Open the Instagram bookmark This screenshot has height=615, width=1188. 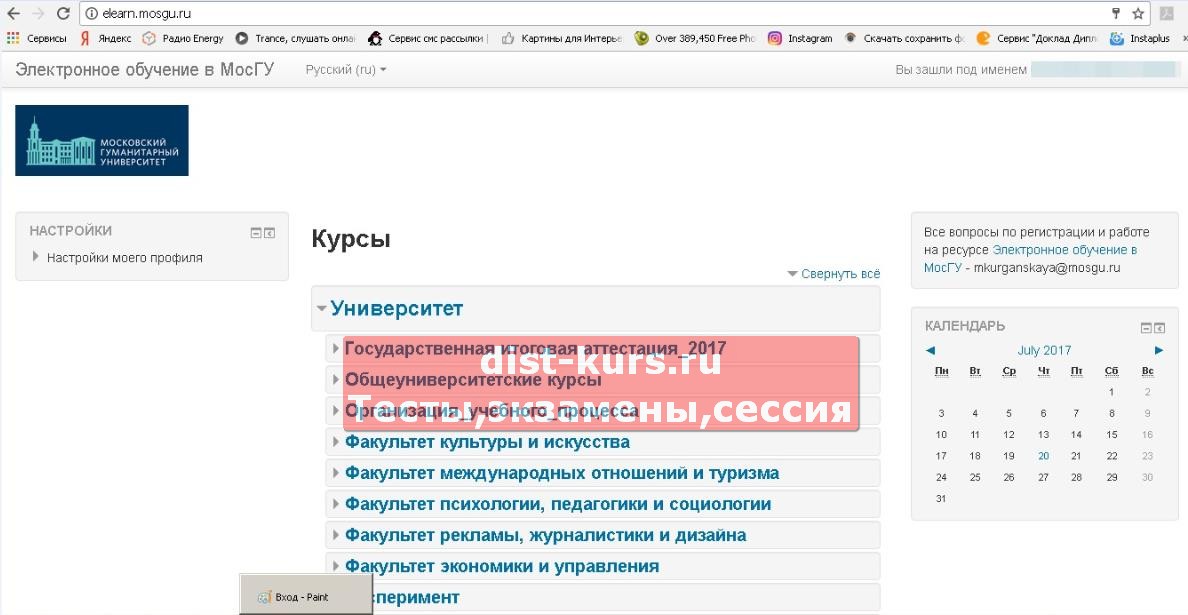(800, 39)
